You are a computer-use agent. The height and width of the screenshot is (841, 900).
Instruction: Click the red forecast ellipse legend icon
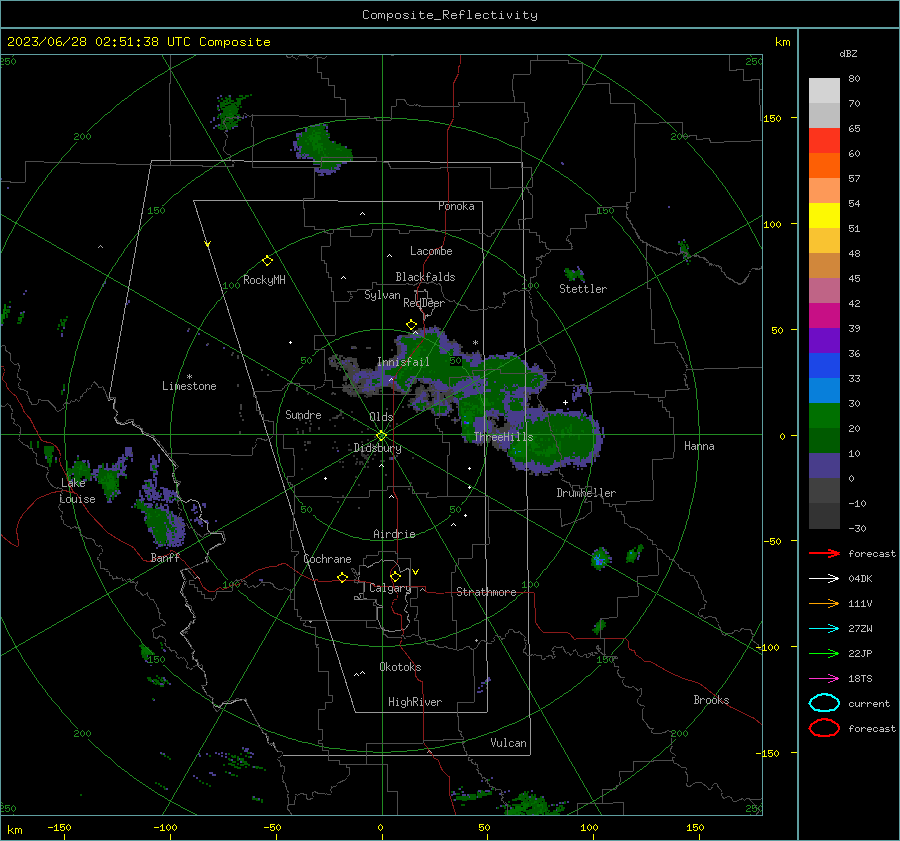click(x=824, y=728)
